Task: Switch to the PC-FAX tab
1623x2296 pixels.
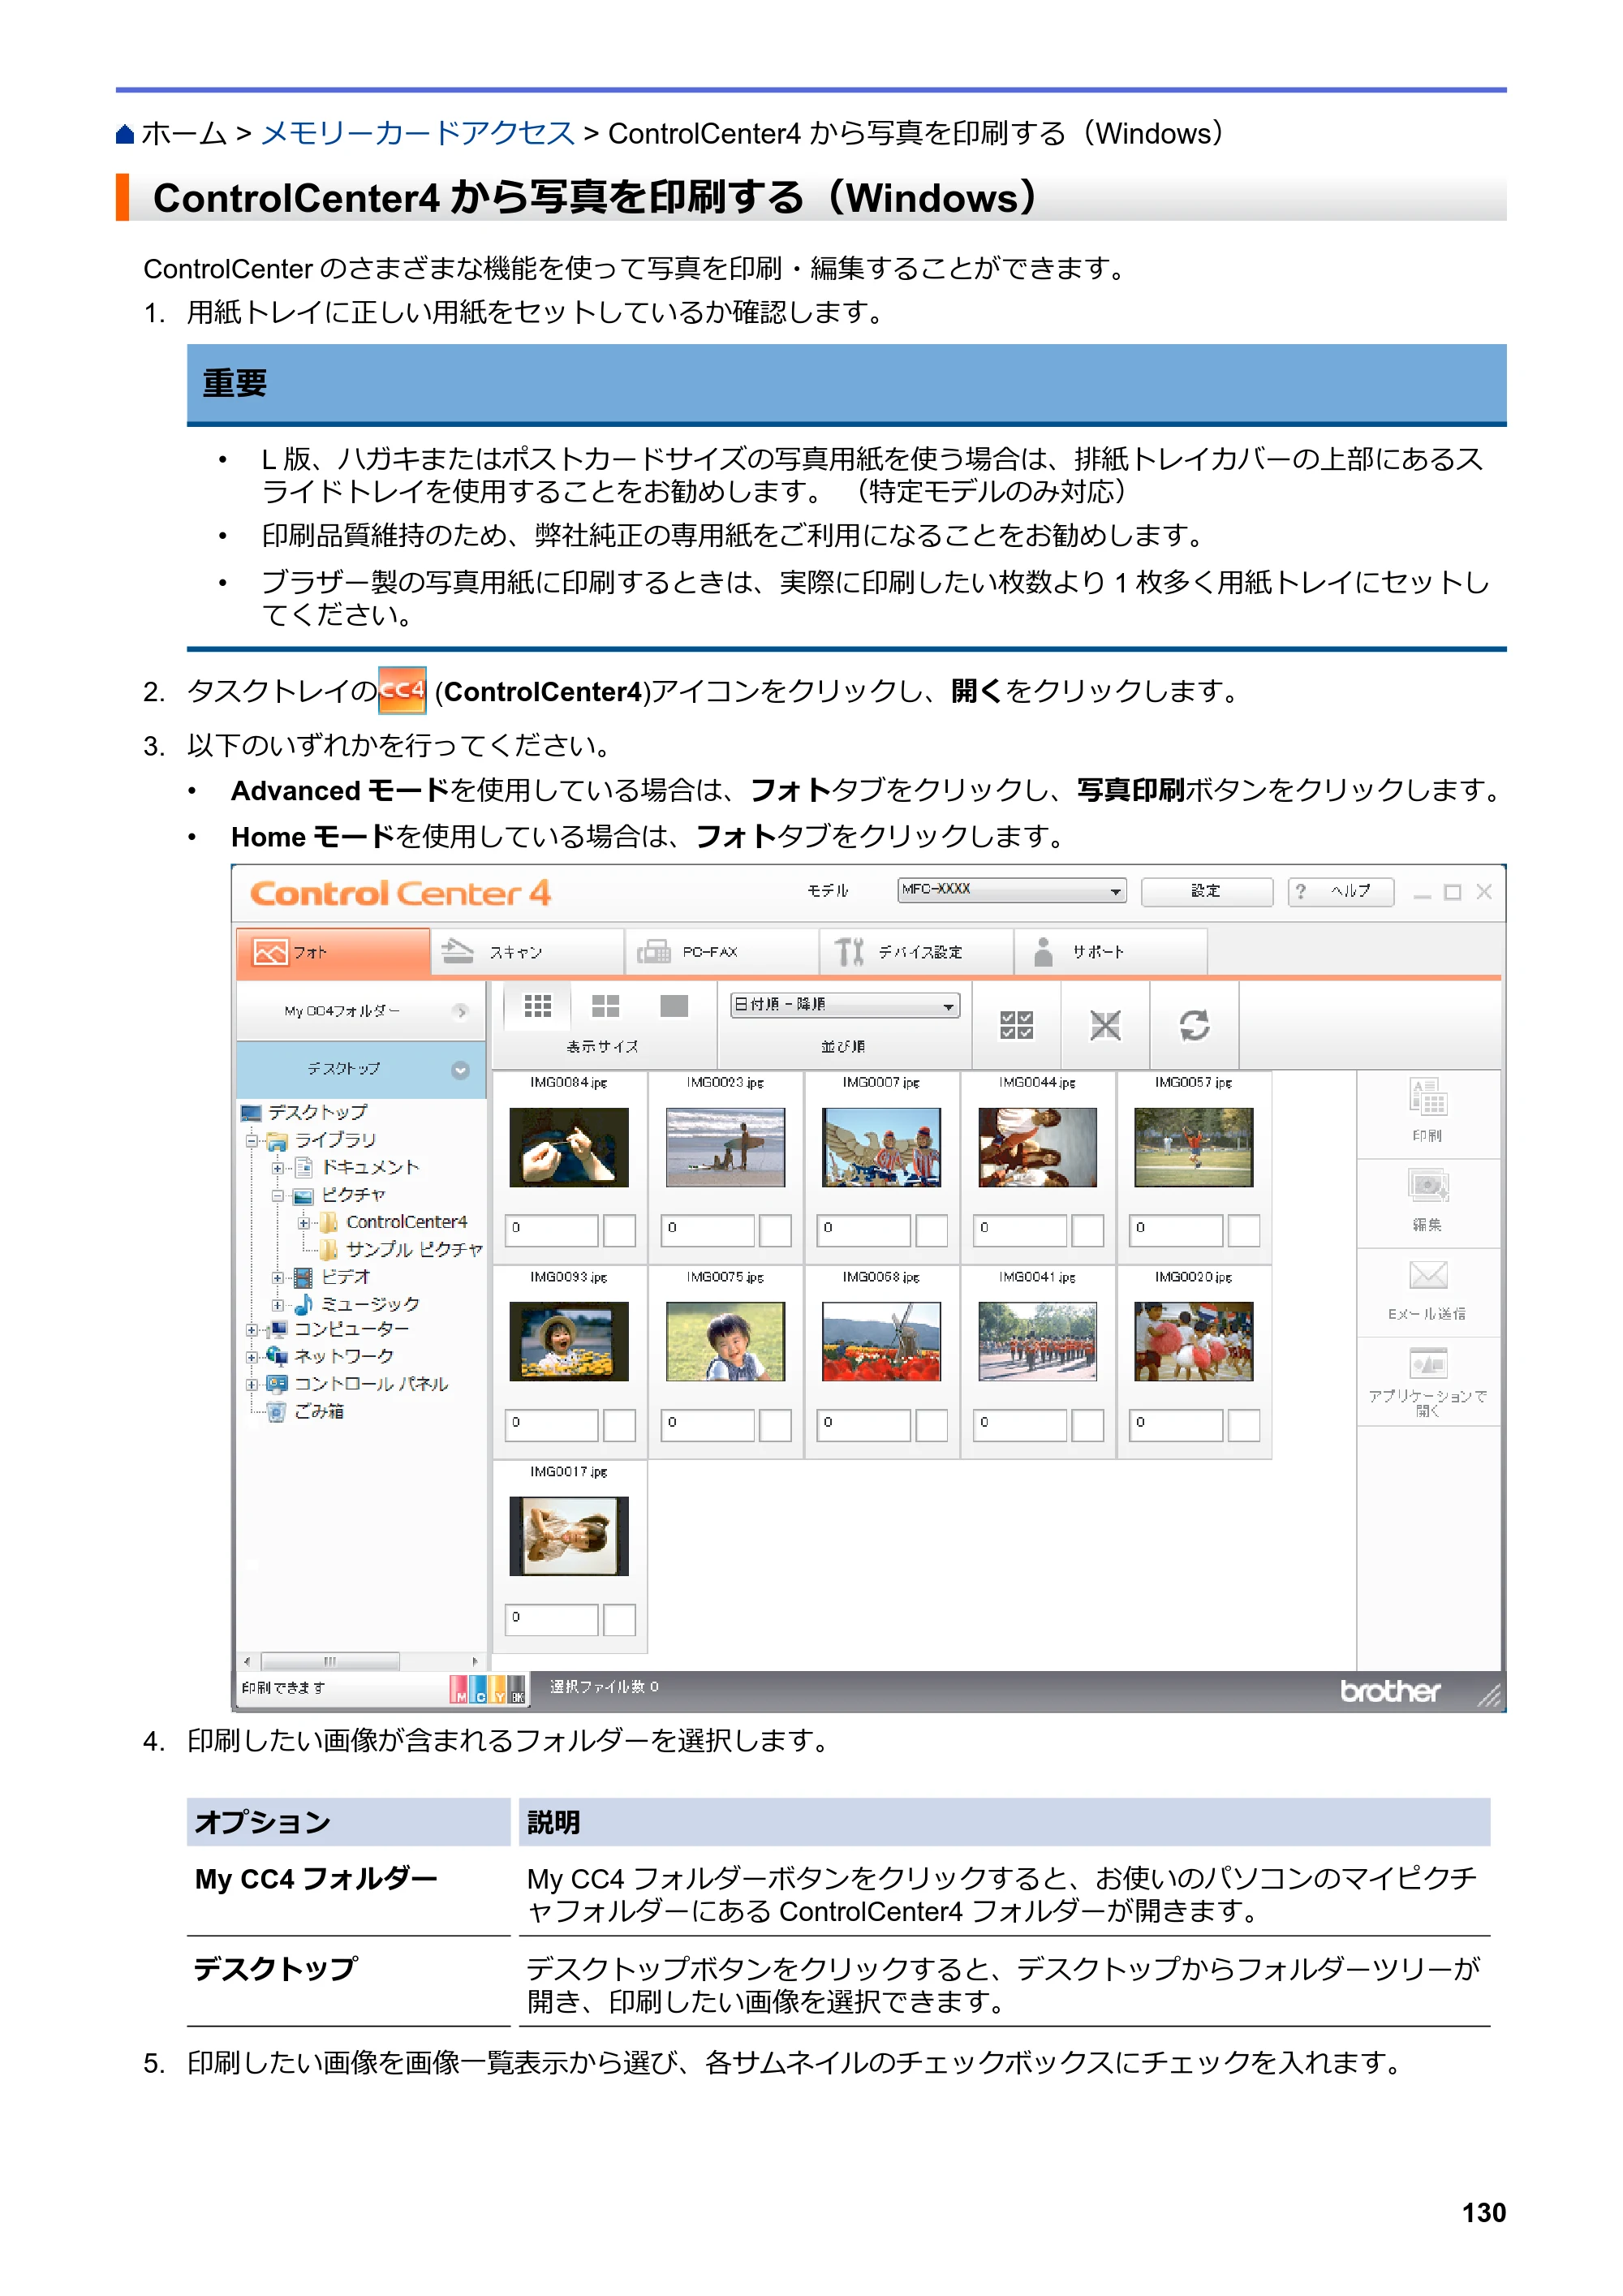Action: click(x=722, y=952)
